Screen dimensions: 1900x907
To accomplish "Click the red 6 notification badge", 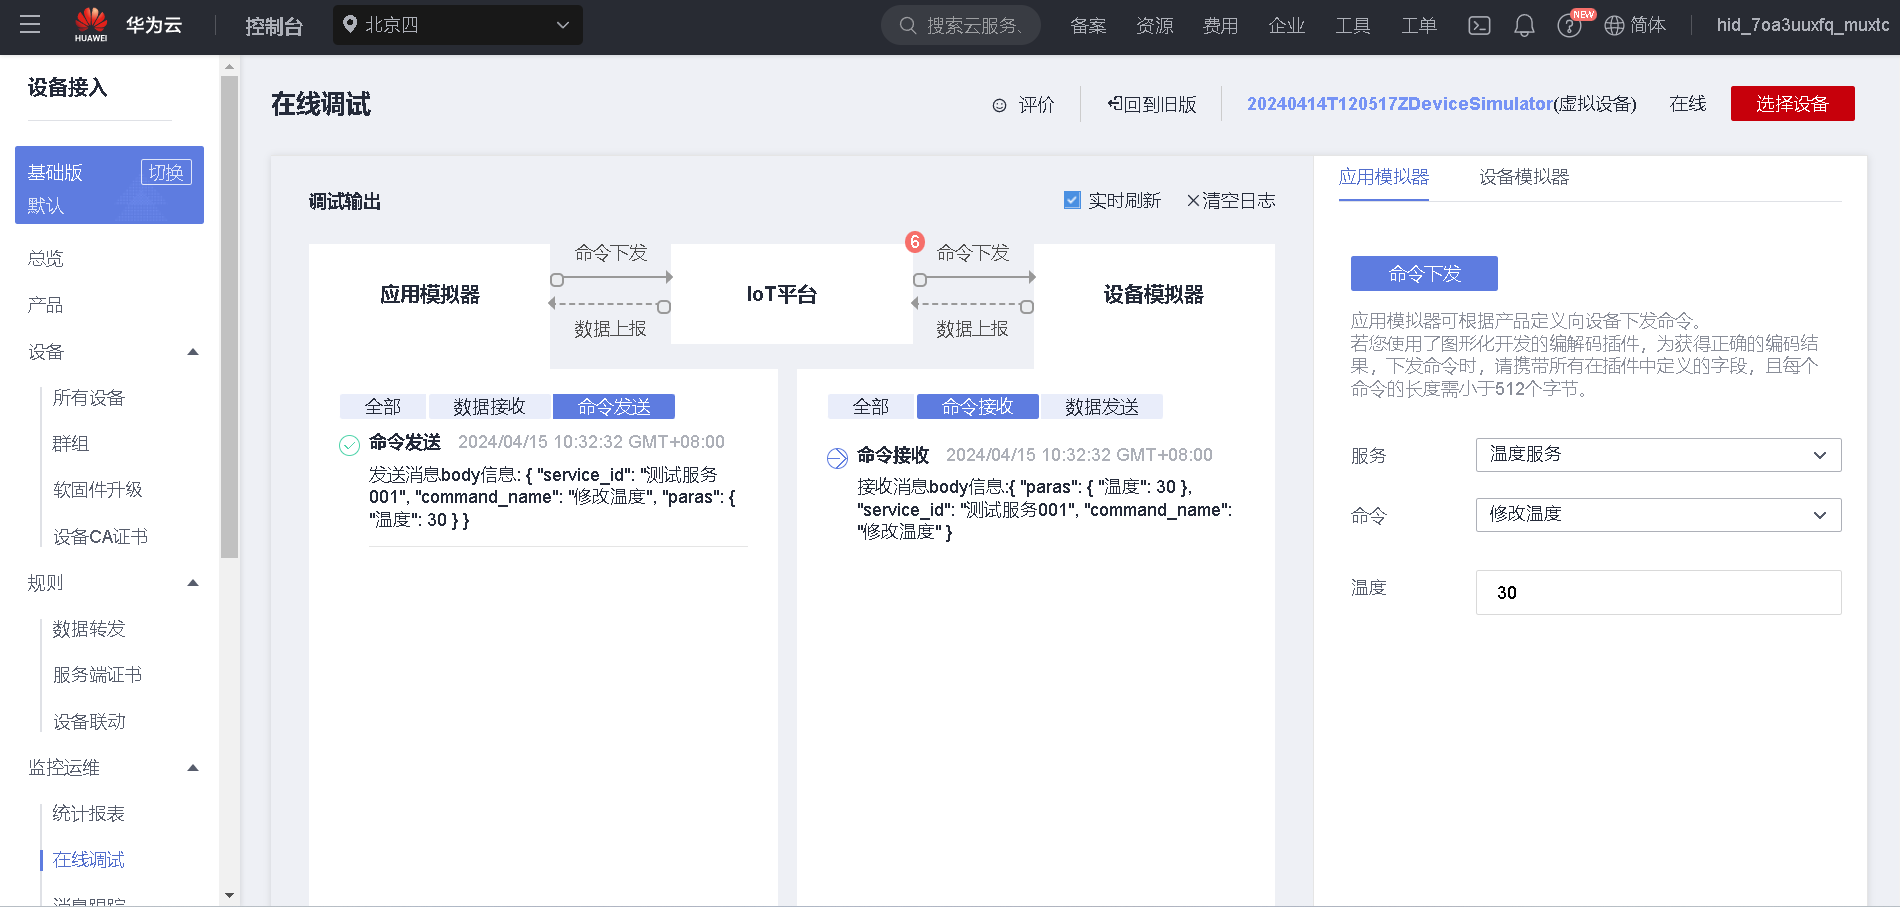I will [914, 242].
